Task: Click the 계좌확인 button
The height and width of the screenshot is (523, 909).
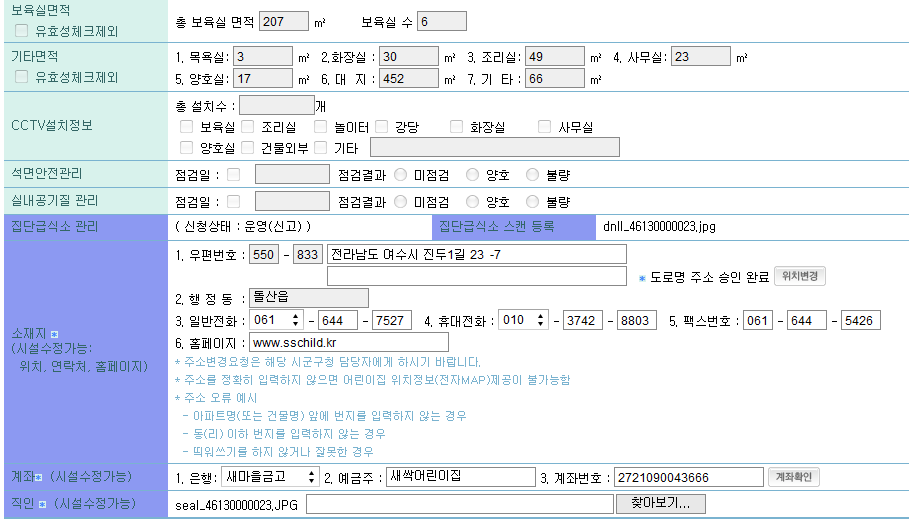Action: tap(794, 477)
